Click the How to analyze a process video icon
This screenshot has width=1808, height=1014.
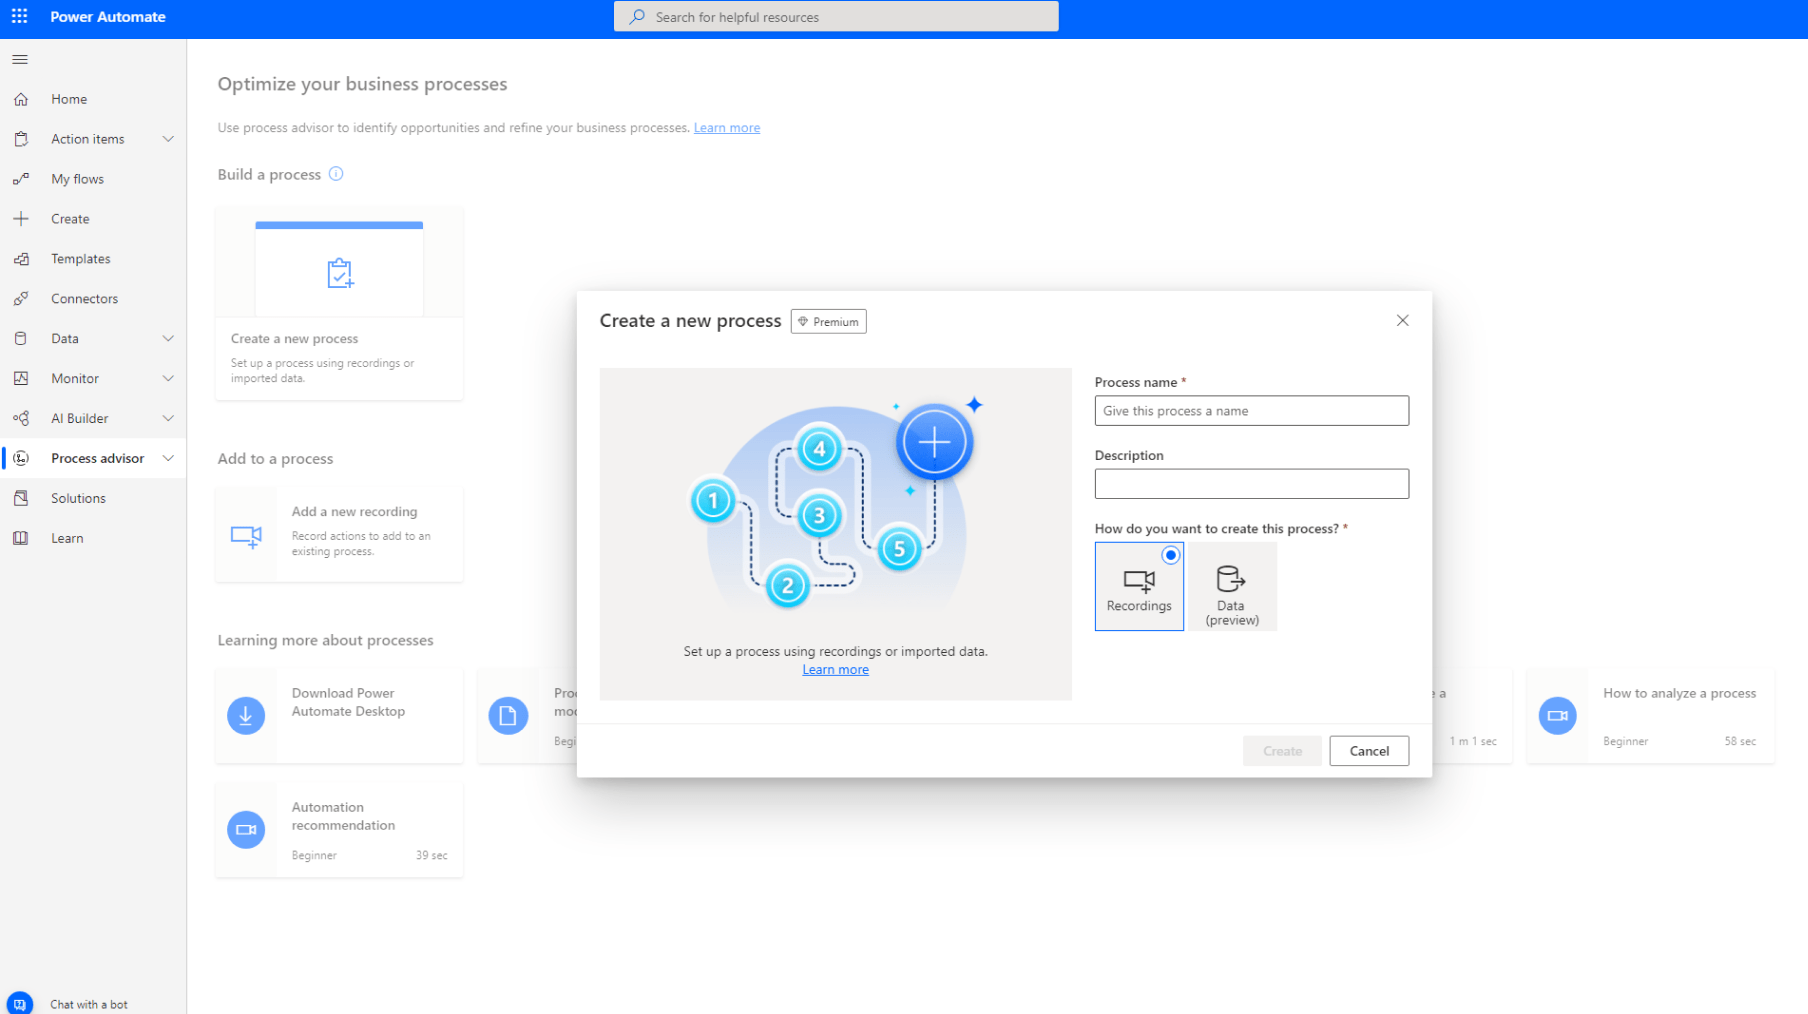tap(1557, 715)
